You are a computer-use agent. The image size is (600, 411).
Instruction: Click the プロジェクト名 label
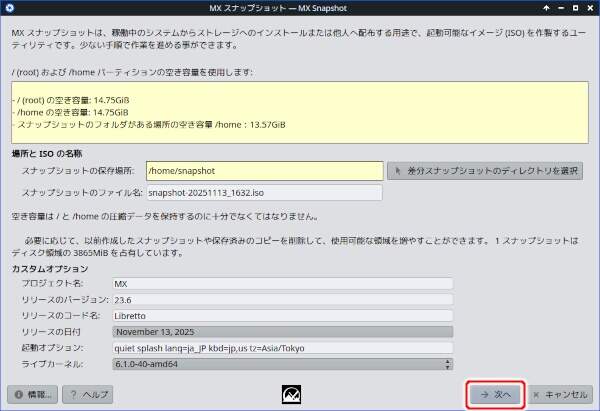(52, 284)
